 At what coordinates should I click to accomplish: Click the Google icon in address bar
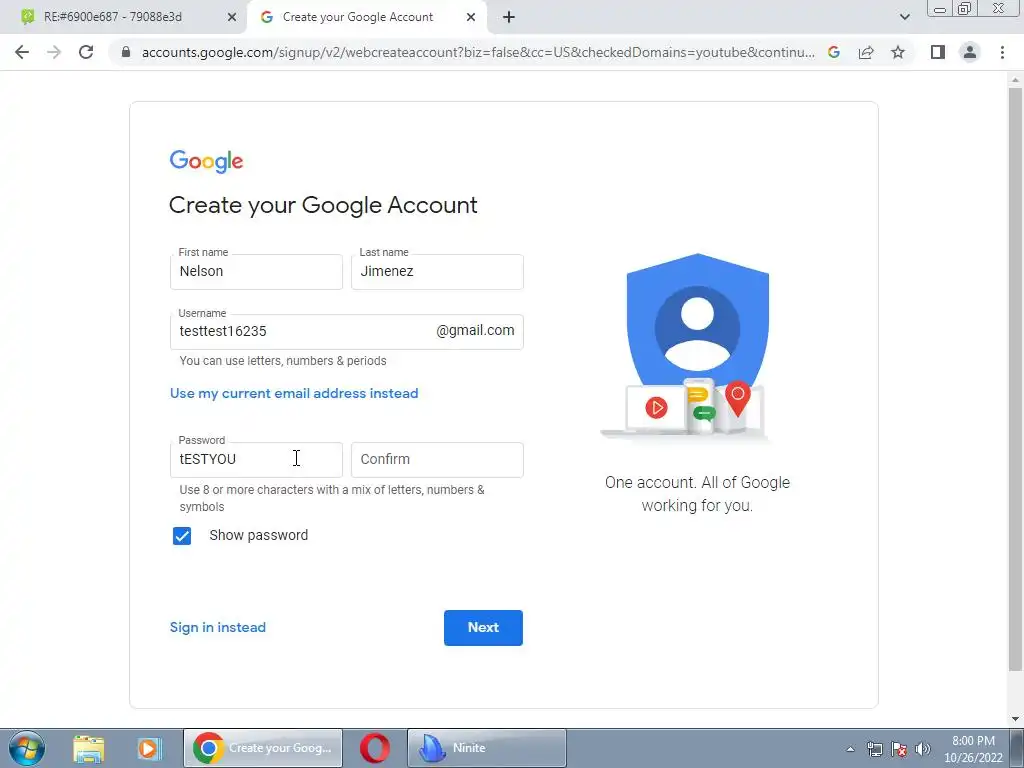pos(833,52)
